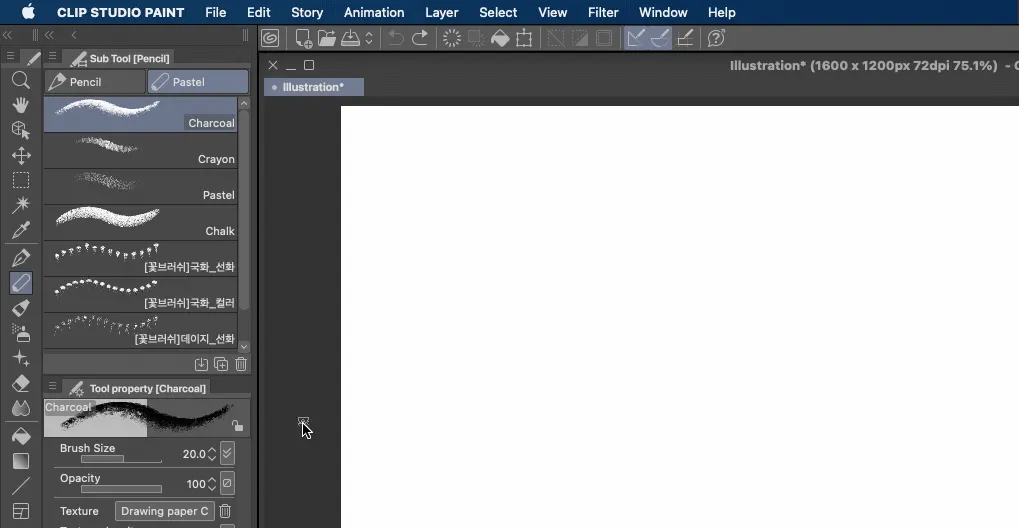The height and width of the screenshot is (528, 1019).
Task: Select the Blend color-mixing tool
Action: pyautogui.click(x=21, y=408)
